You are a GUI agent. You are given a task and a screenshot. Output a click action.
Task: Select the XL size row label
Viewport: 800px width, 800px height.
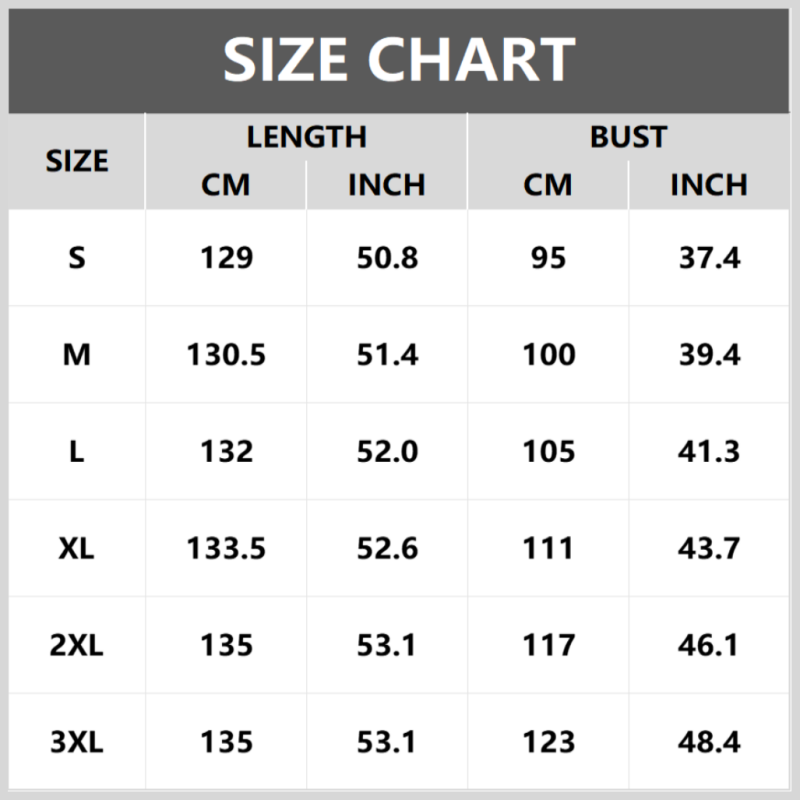coord(77,548)
